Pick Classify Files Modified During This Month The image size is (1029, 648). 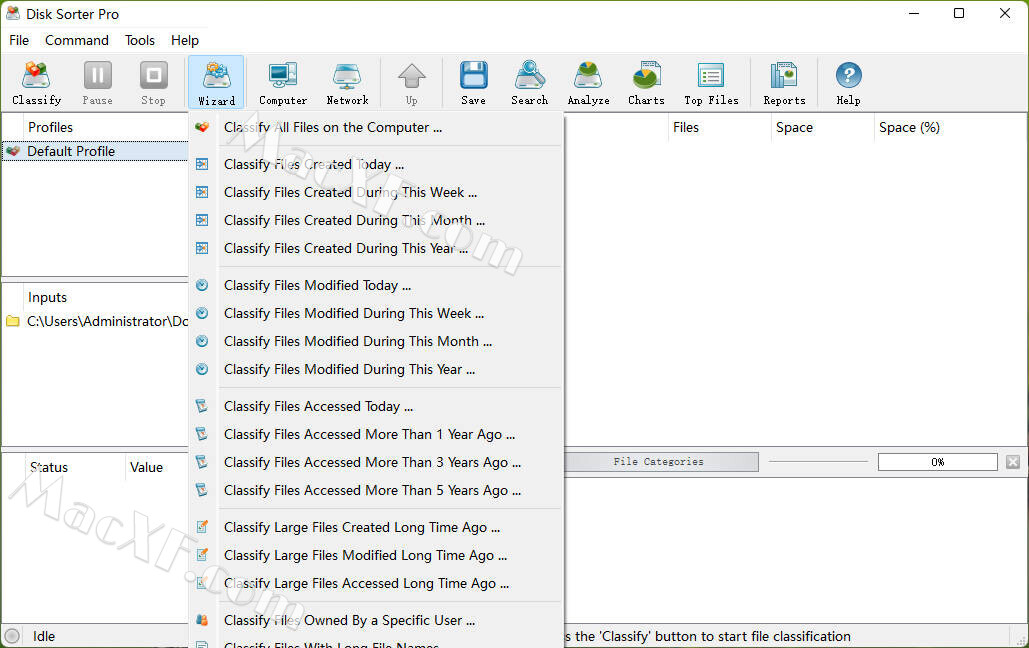[358, 341]
